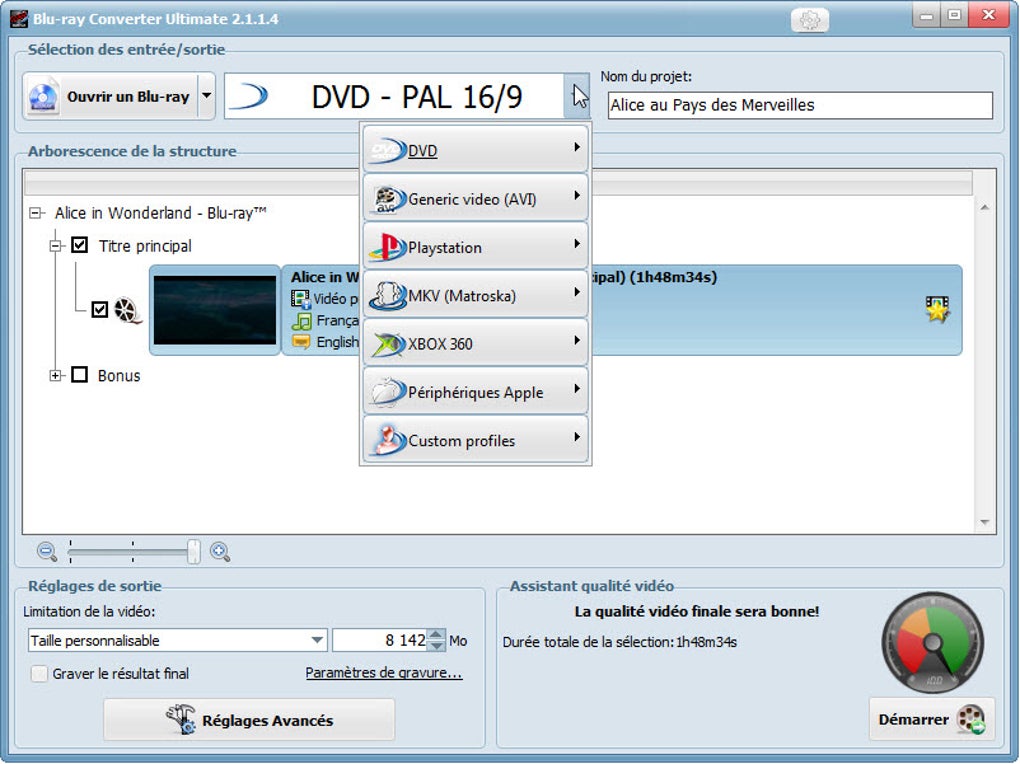Increase the size limit with up arrow

[437, 634]
